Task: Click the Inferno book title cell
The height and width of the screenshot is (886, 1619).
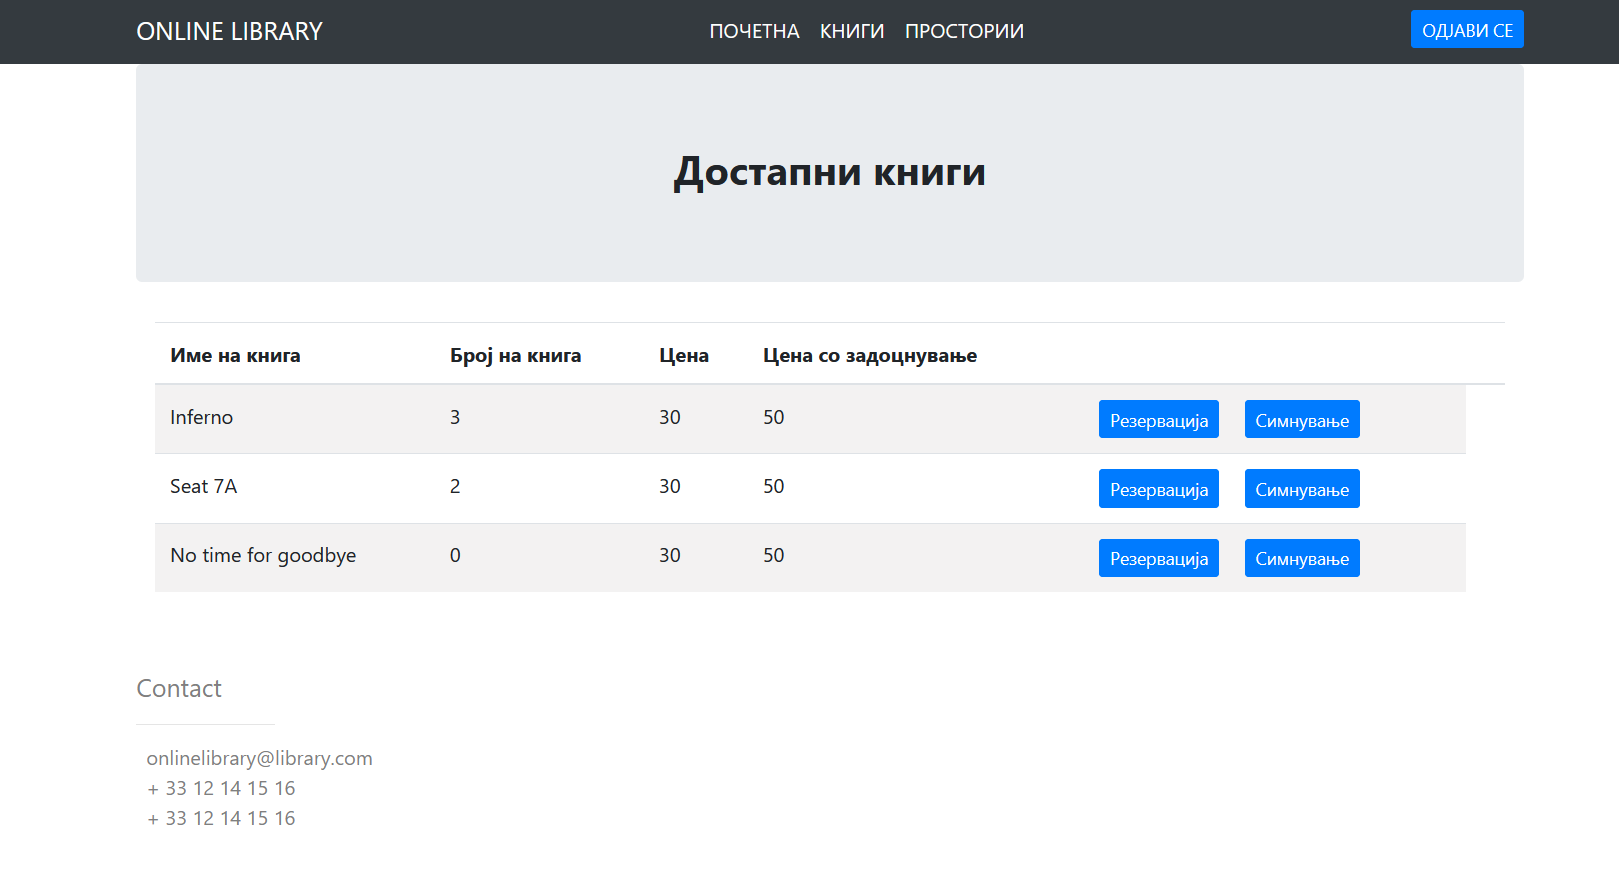Action: pyautogui.click(x=201, y=418)
